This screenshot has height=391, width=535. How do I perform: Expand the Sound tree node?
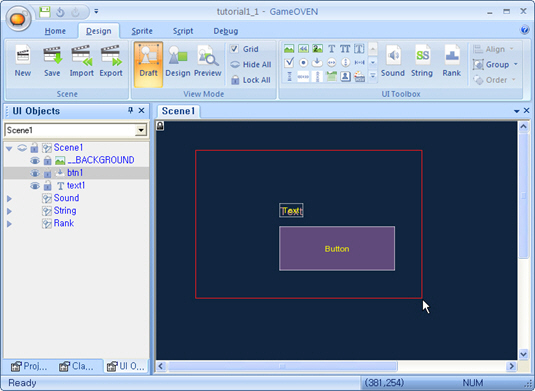pos(10,199)
